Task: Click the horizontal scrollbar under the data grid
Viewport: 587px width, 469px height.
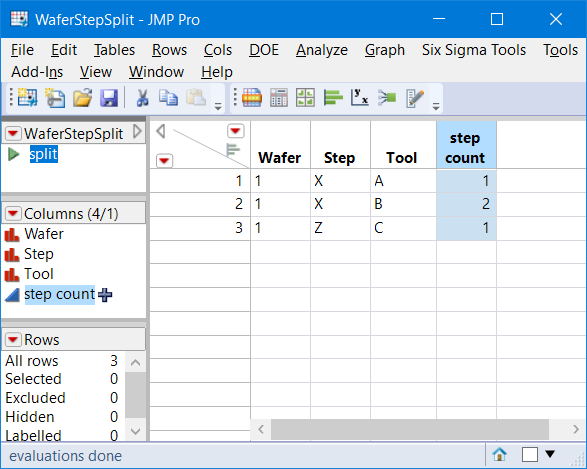Action: [410, 429]
